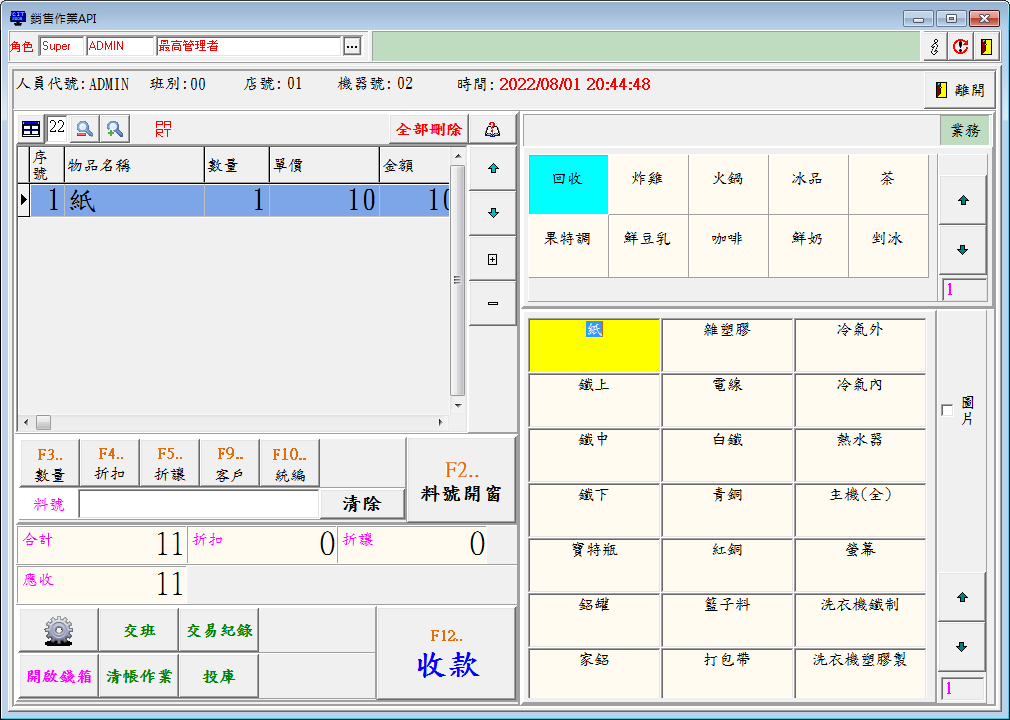This screenshot has height=720, width=1010.
Task: Move order list selection up with arrow
Action: [x=492, y=169]
